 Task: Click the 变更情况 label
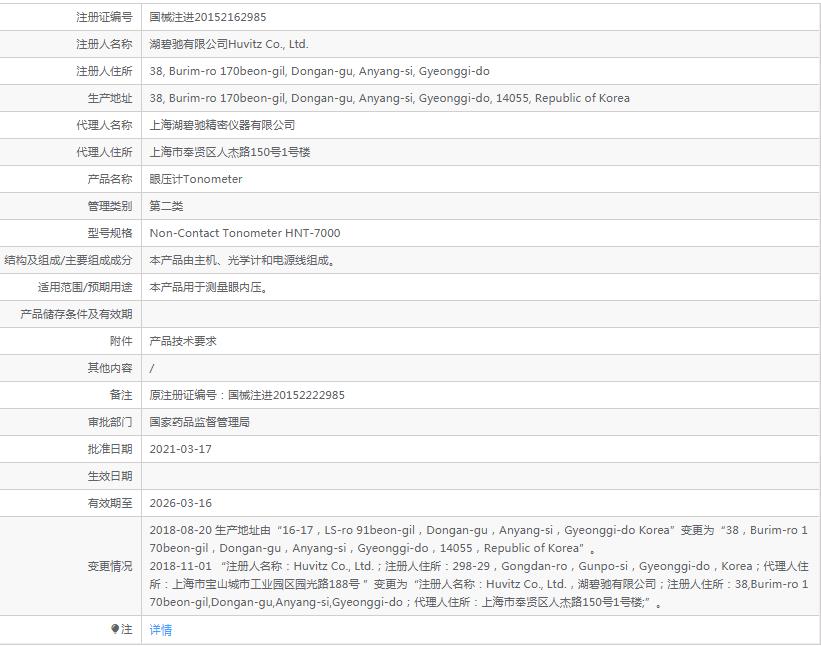pos(110,566)
